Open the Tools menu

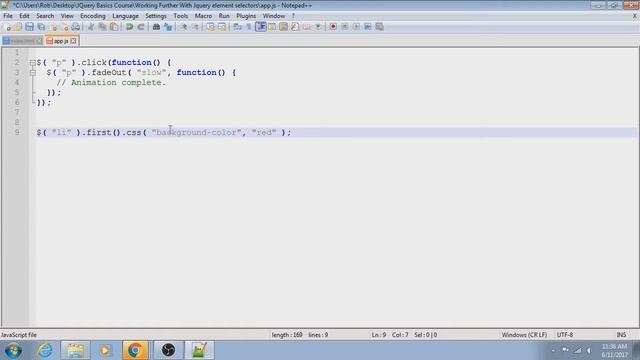(180, 16)
